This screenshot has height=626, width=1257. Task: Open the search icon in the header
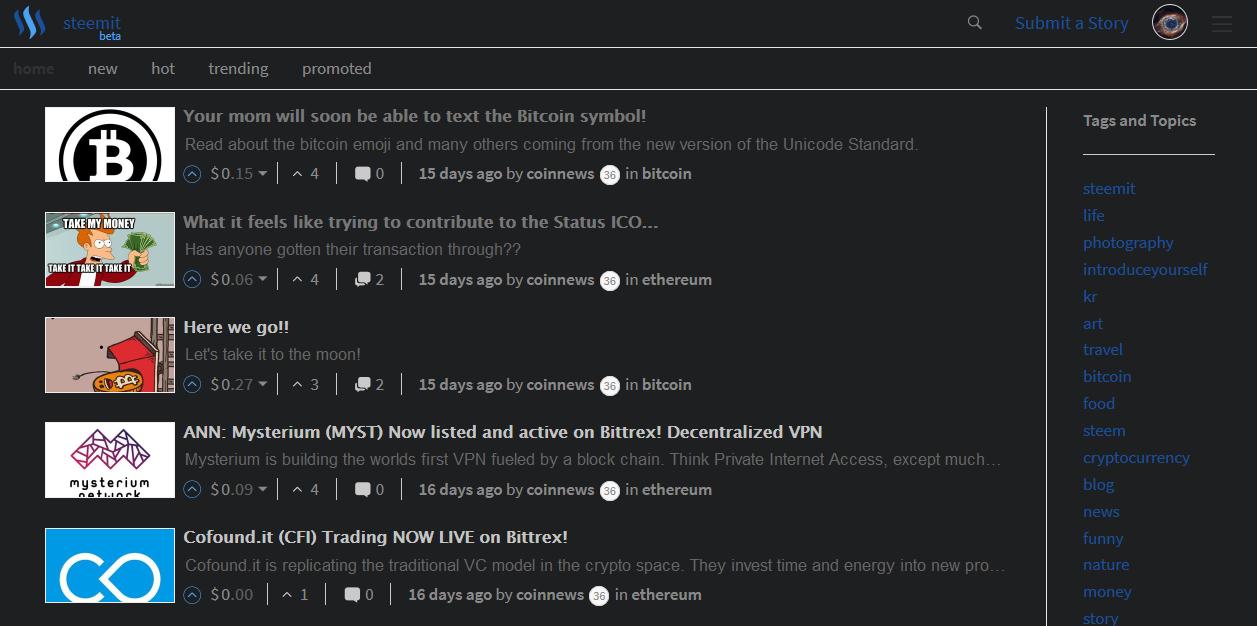[x=974, y=21]
